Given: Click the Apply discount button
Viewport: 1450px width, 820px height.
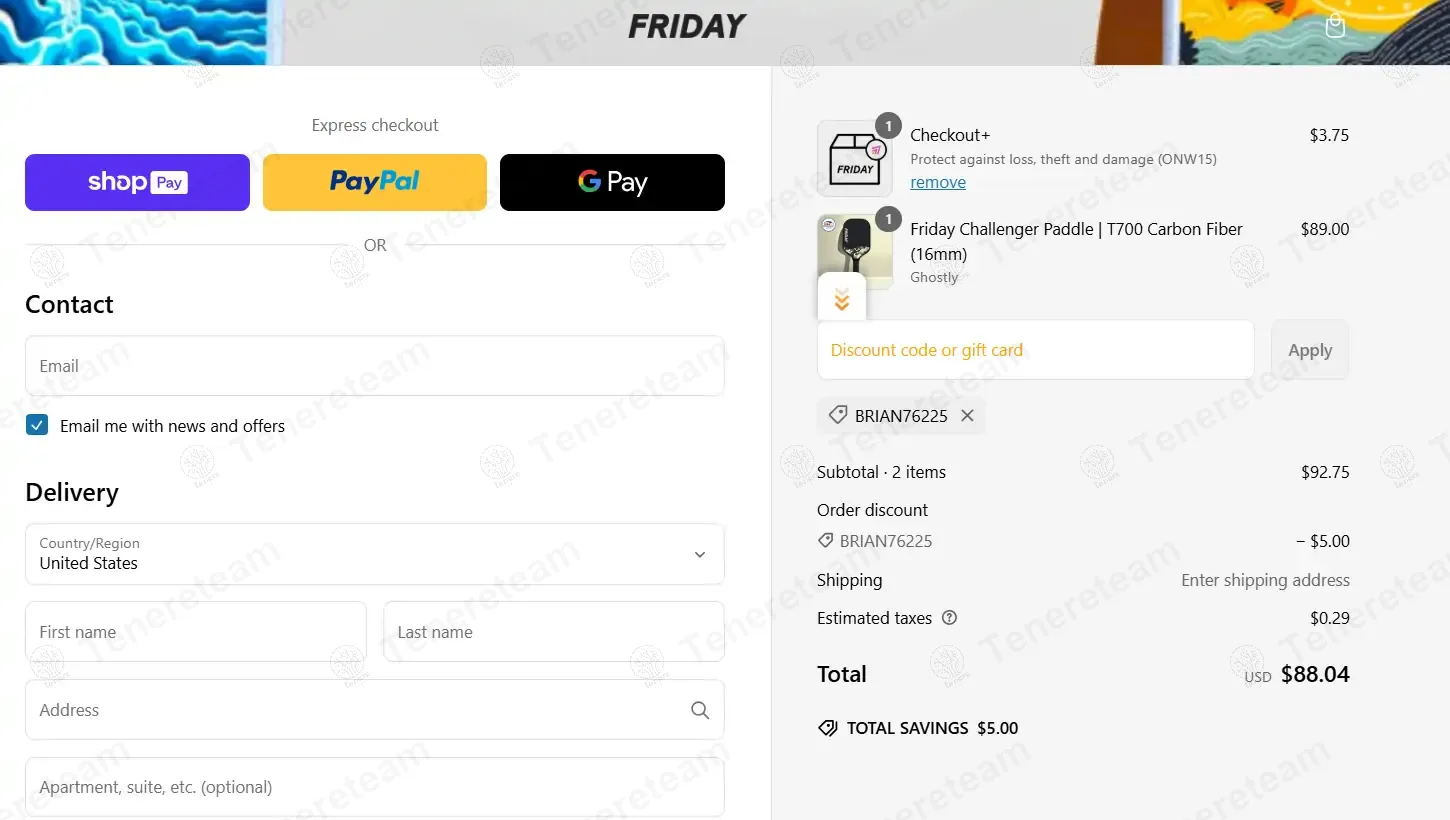Looking at the screenshot, I should [1310, 350].
